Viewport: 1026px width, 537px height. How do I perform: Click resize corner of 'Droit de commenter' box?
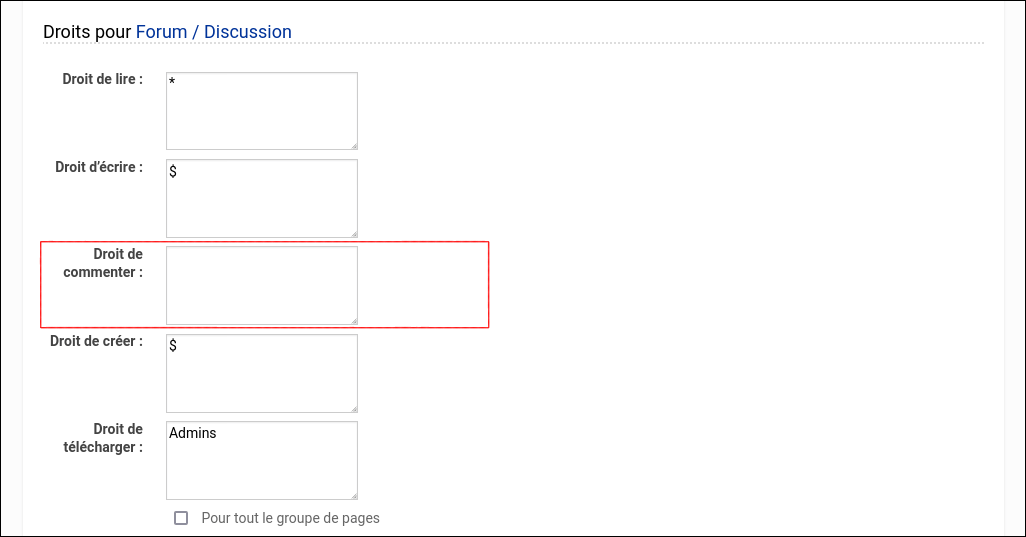coord(353,320)
